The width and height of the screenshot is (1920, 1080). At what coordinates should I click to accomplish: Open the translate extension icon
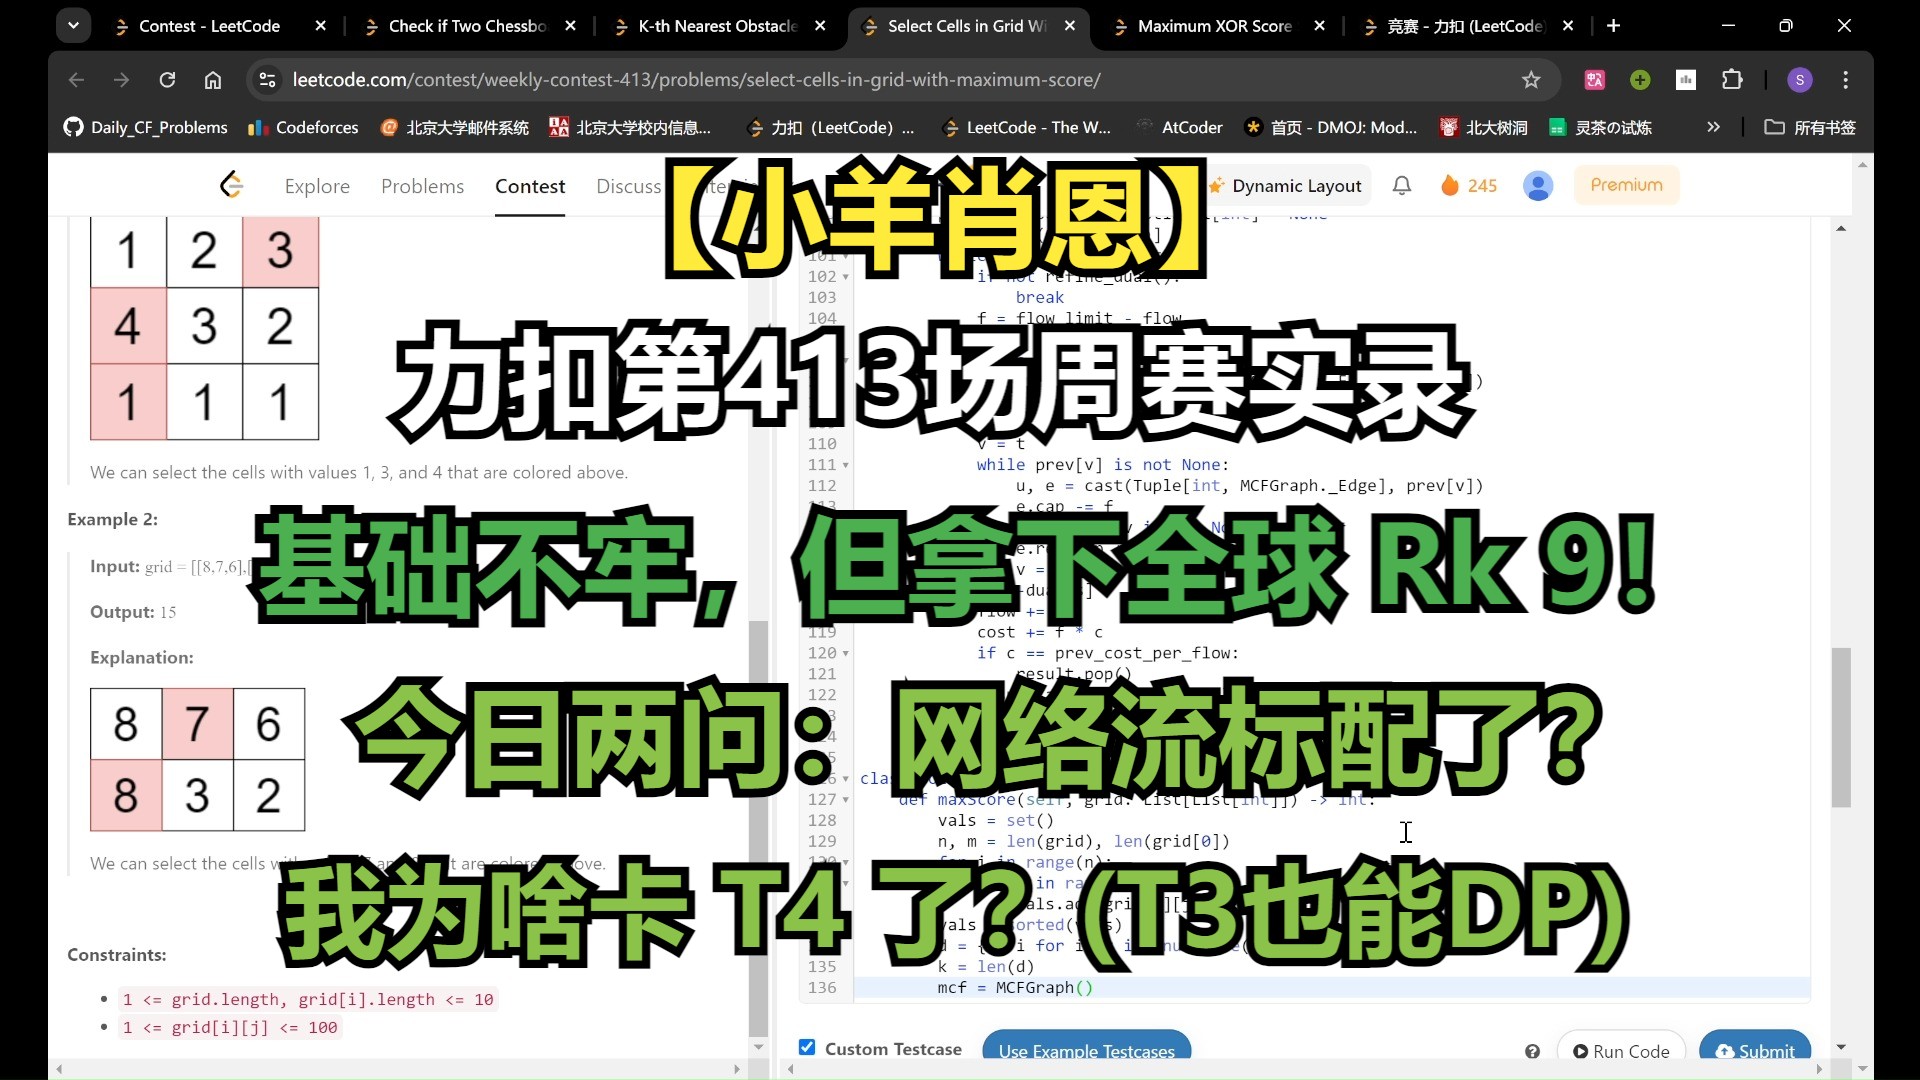click(1595, 80)
